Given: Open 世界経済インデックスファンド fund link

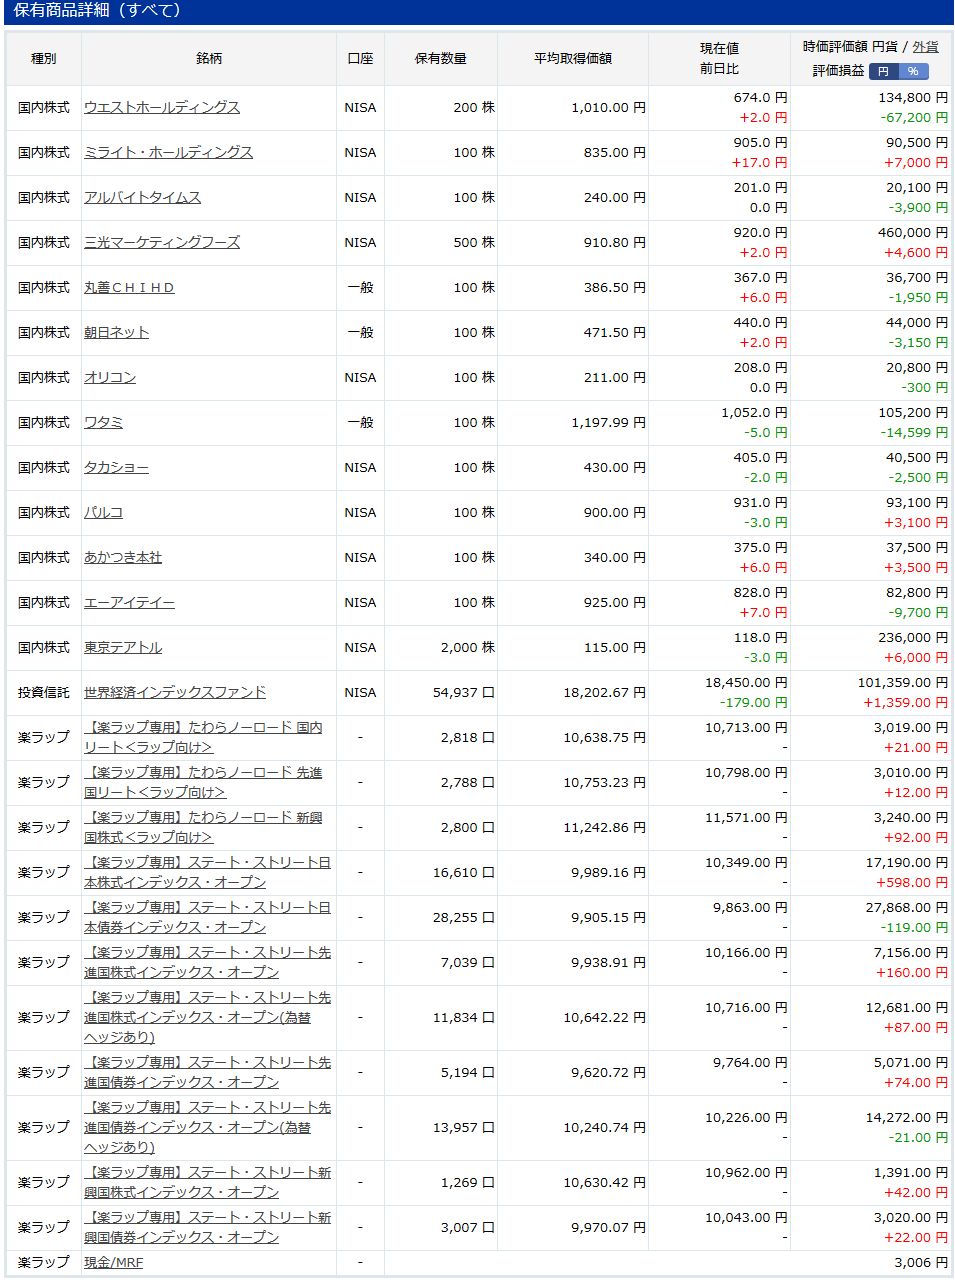Looking at the screenshot, I should [x=175, y=692].
